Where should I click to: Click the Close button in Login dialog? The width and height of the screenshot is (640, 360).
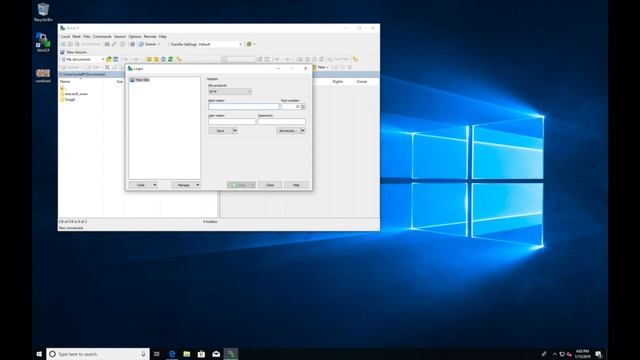[x=270, y=185]
